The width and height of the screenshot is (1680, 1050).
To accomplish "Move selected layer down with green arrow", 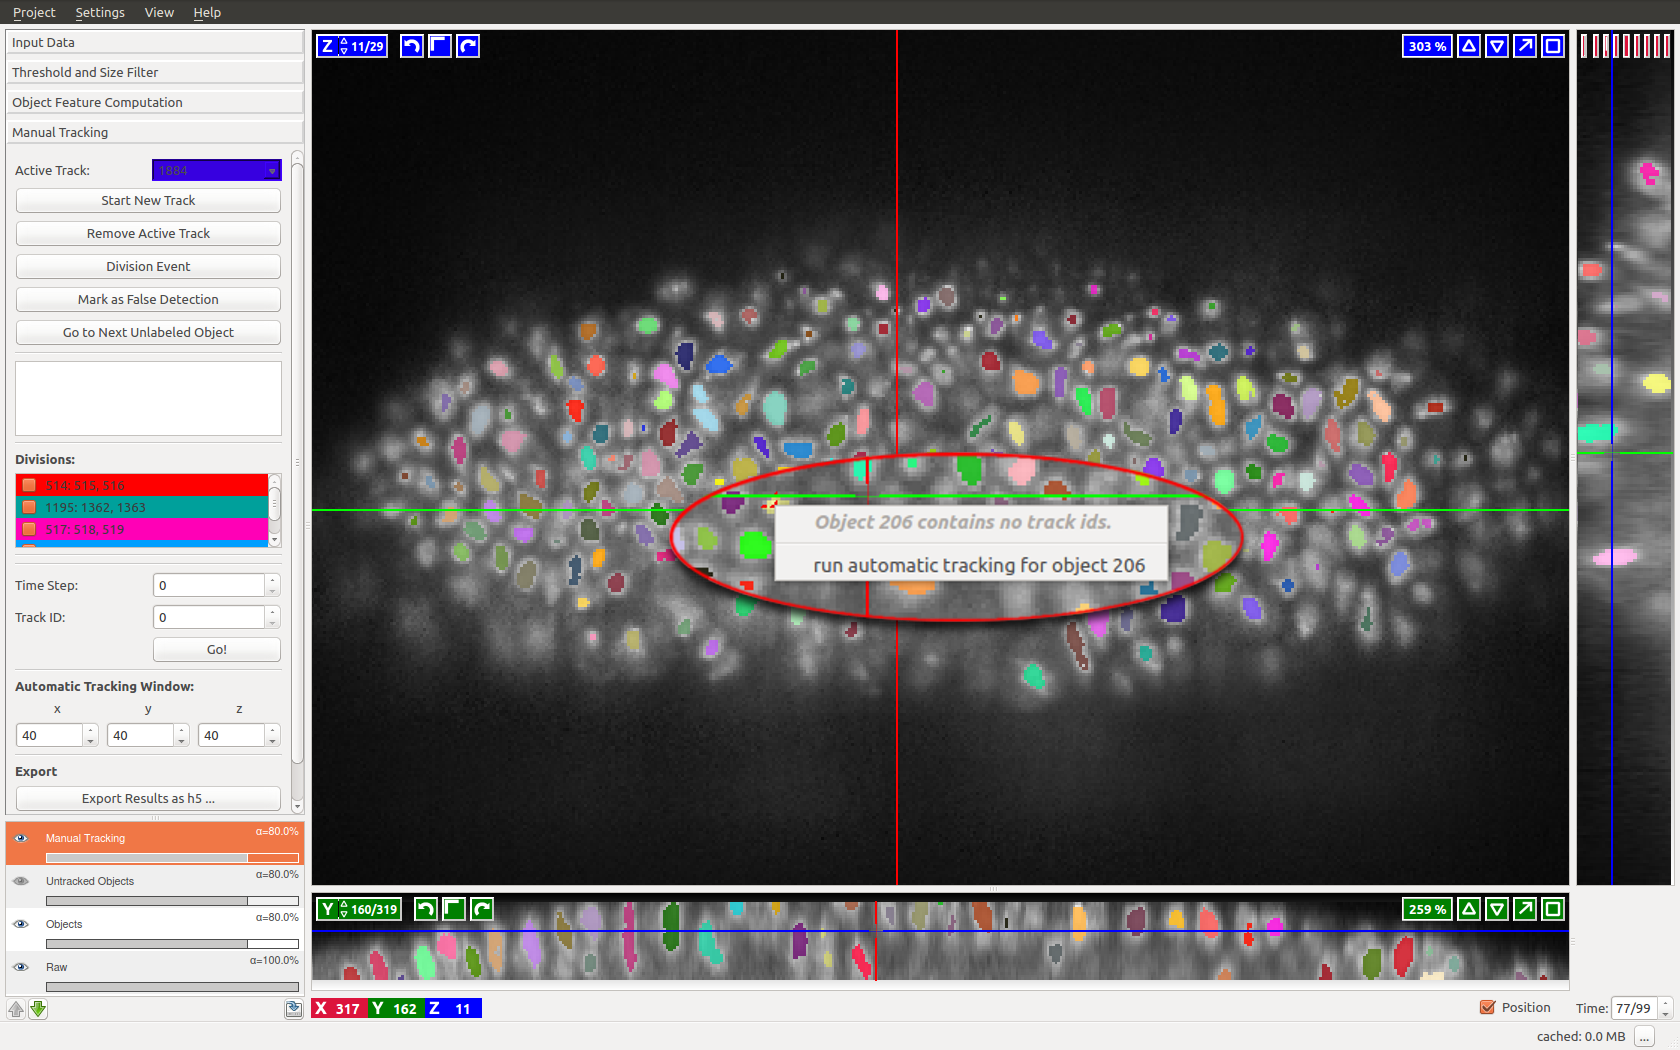I will (x=38, y=1009).
